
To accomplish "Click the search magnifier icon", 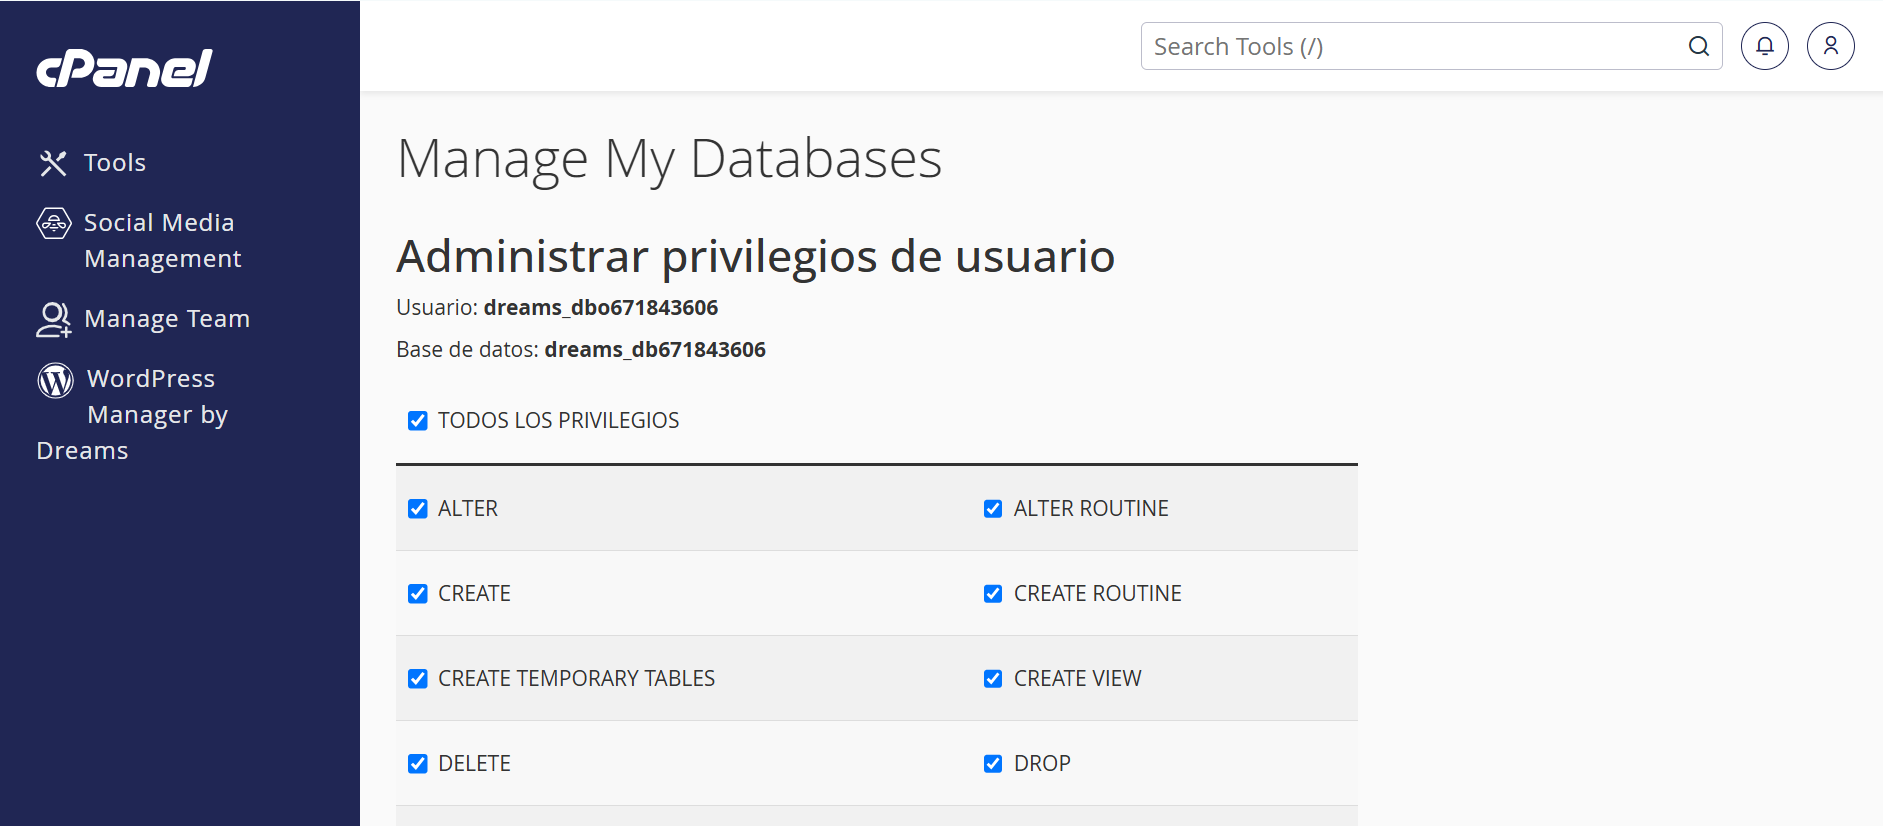I will [x=1698, y=46].
